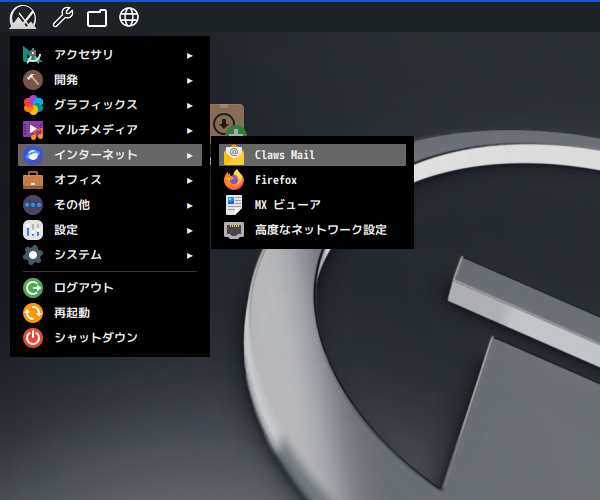Image resolution: width=600 pixels, height=500 pixels.
Task: Open the file manager folder icon in panel
Action: [97, 18]
